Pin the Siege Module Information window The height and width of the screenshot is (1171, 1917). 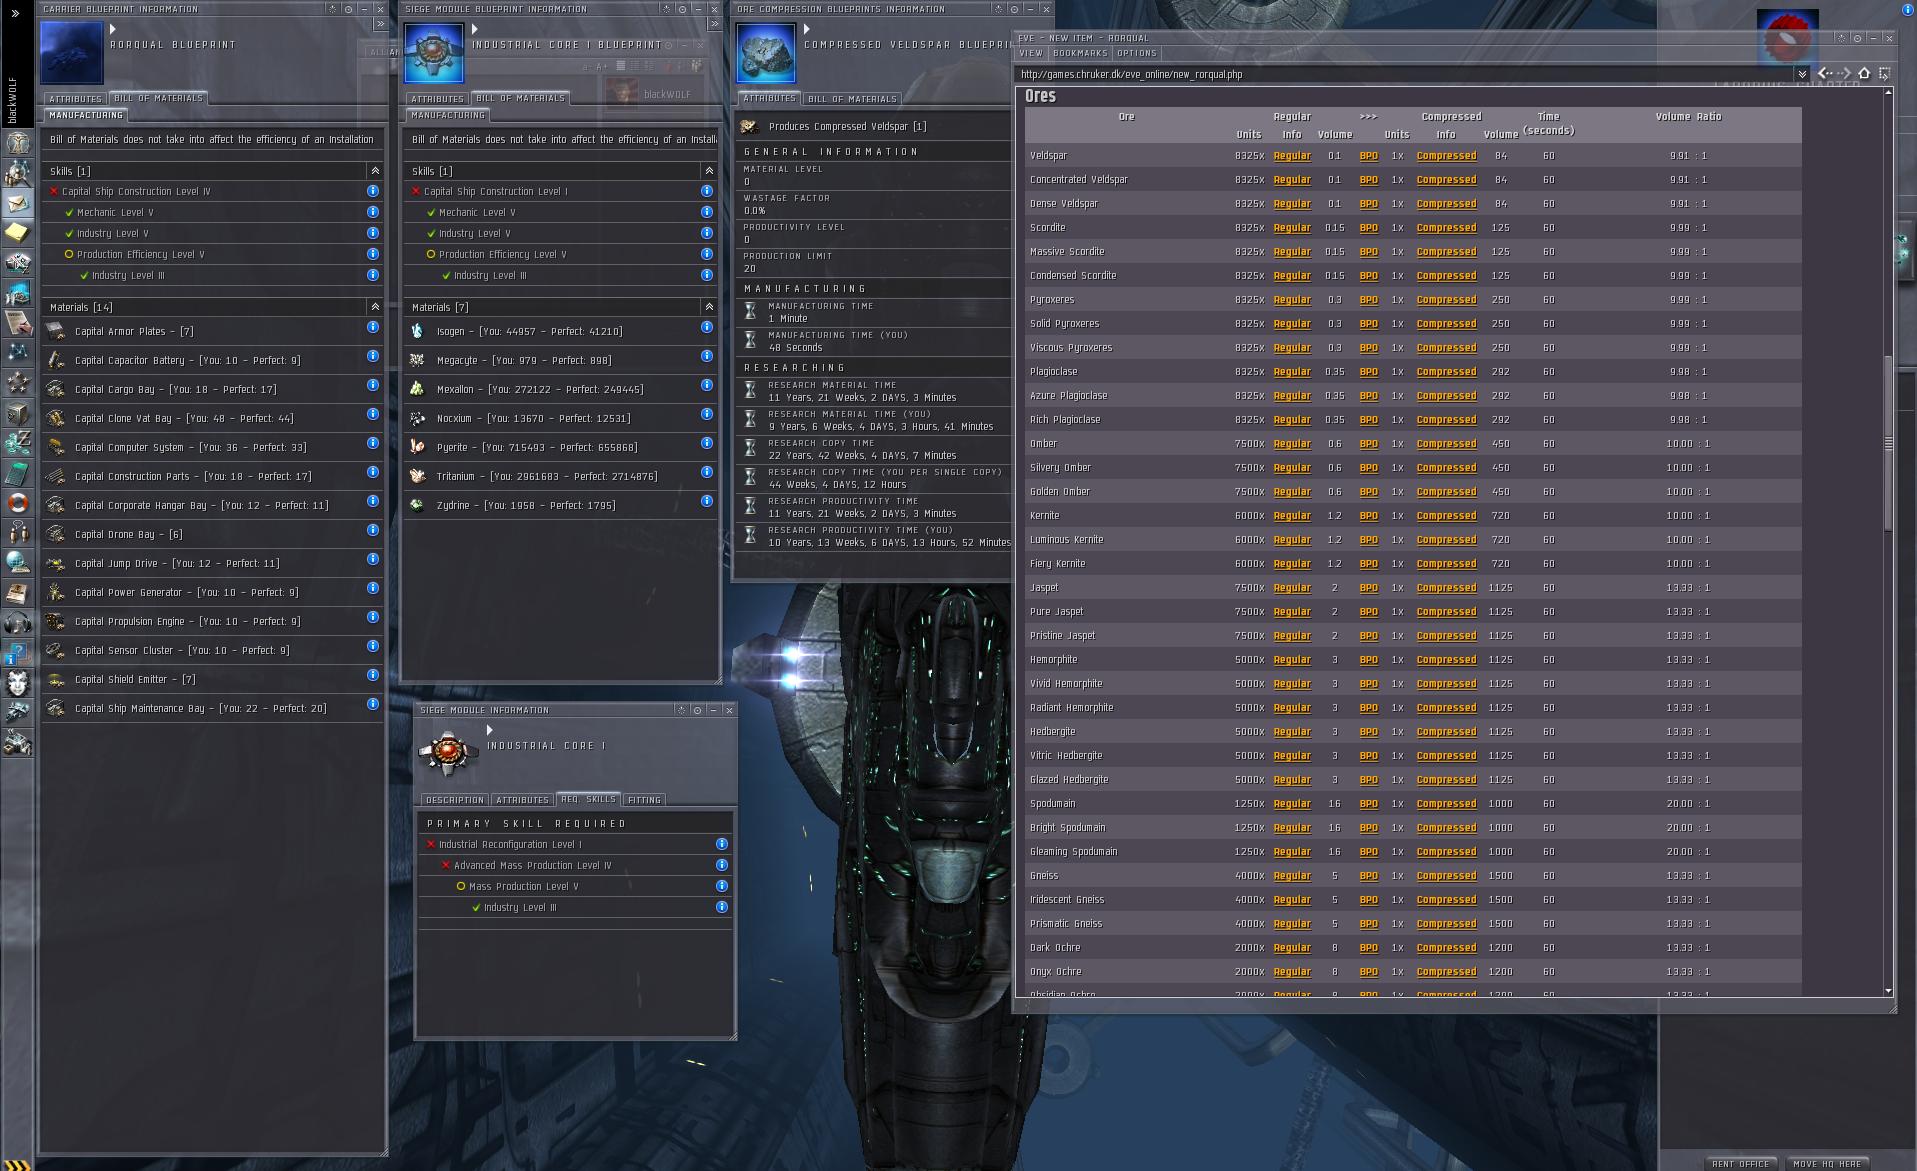tap(698, 710)
